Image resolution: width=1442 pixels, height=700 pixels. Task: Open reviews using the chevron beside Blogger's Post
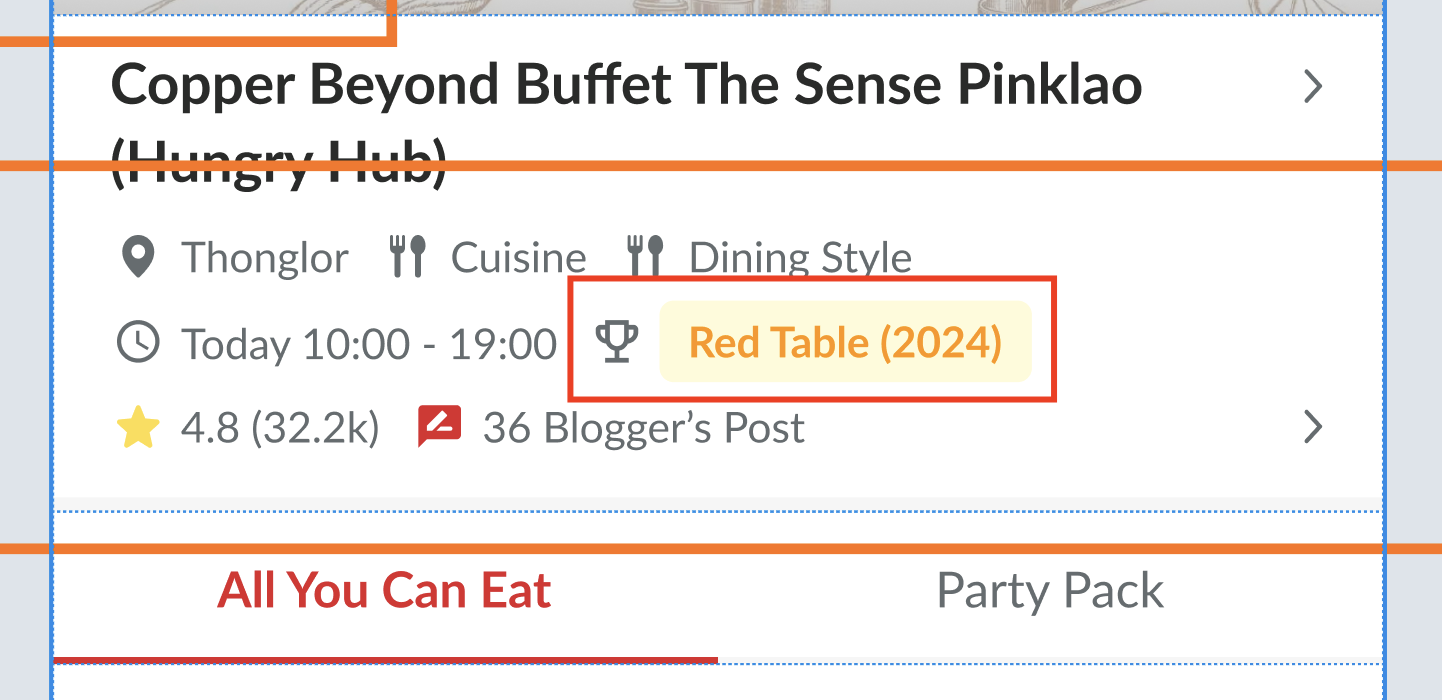pos(1313,428)
